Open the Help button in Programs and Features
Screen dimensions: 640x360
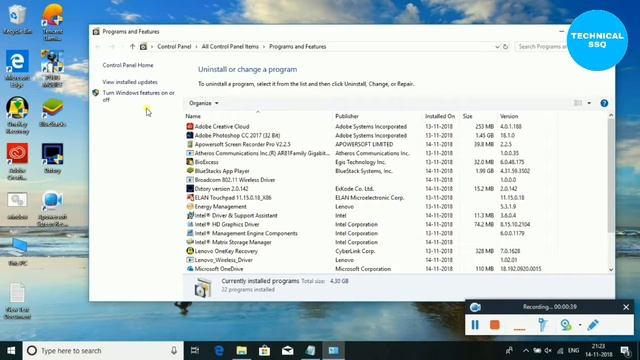(604, 103)
